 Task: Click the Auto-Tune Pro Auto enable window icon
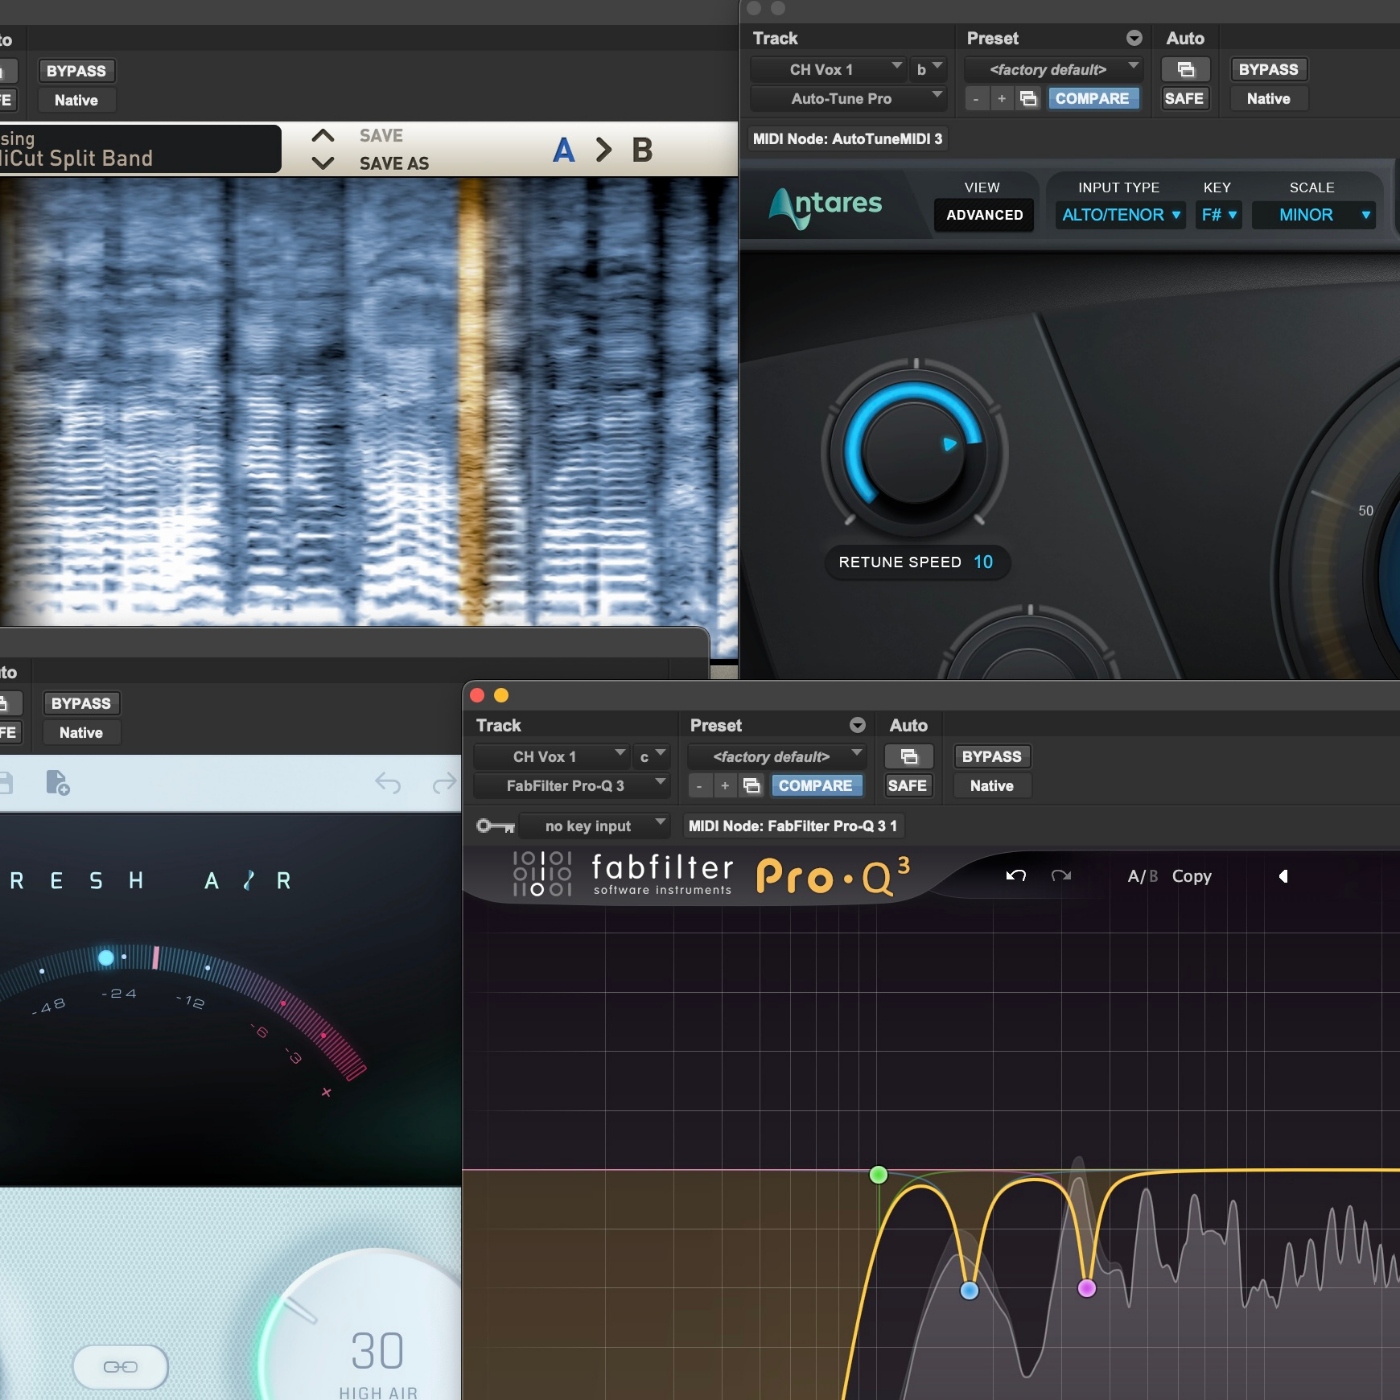[1186, 69]
